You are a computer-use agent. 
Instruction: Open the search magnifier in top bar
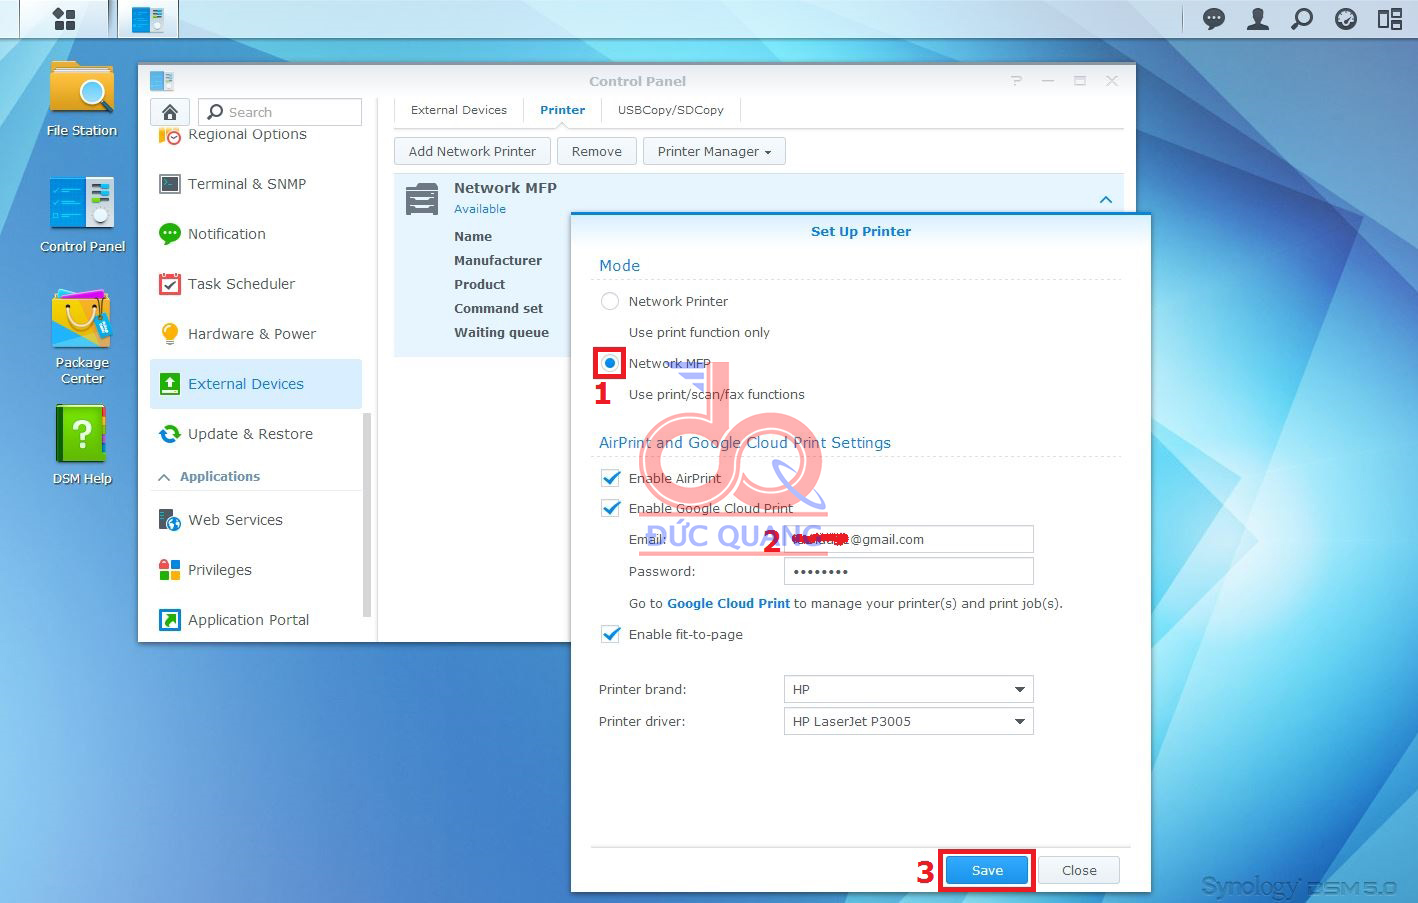coord(1302,19)
